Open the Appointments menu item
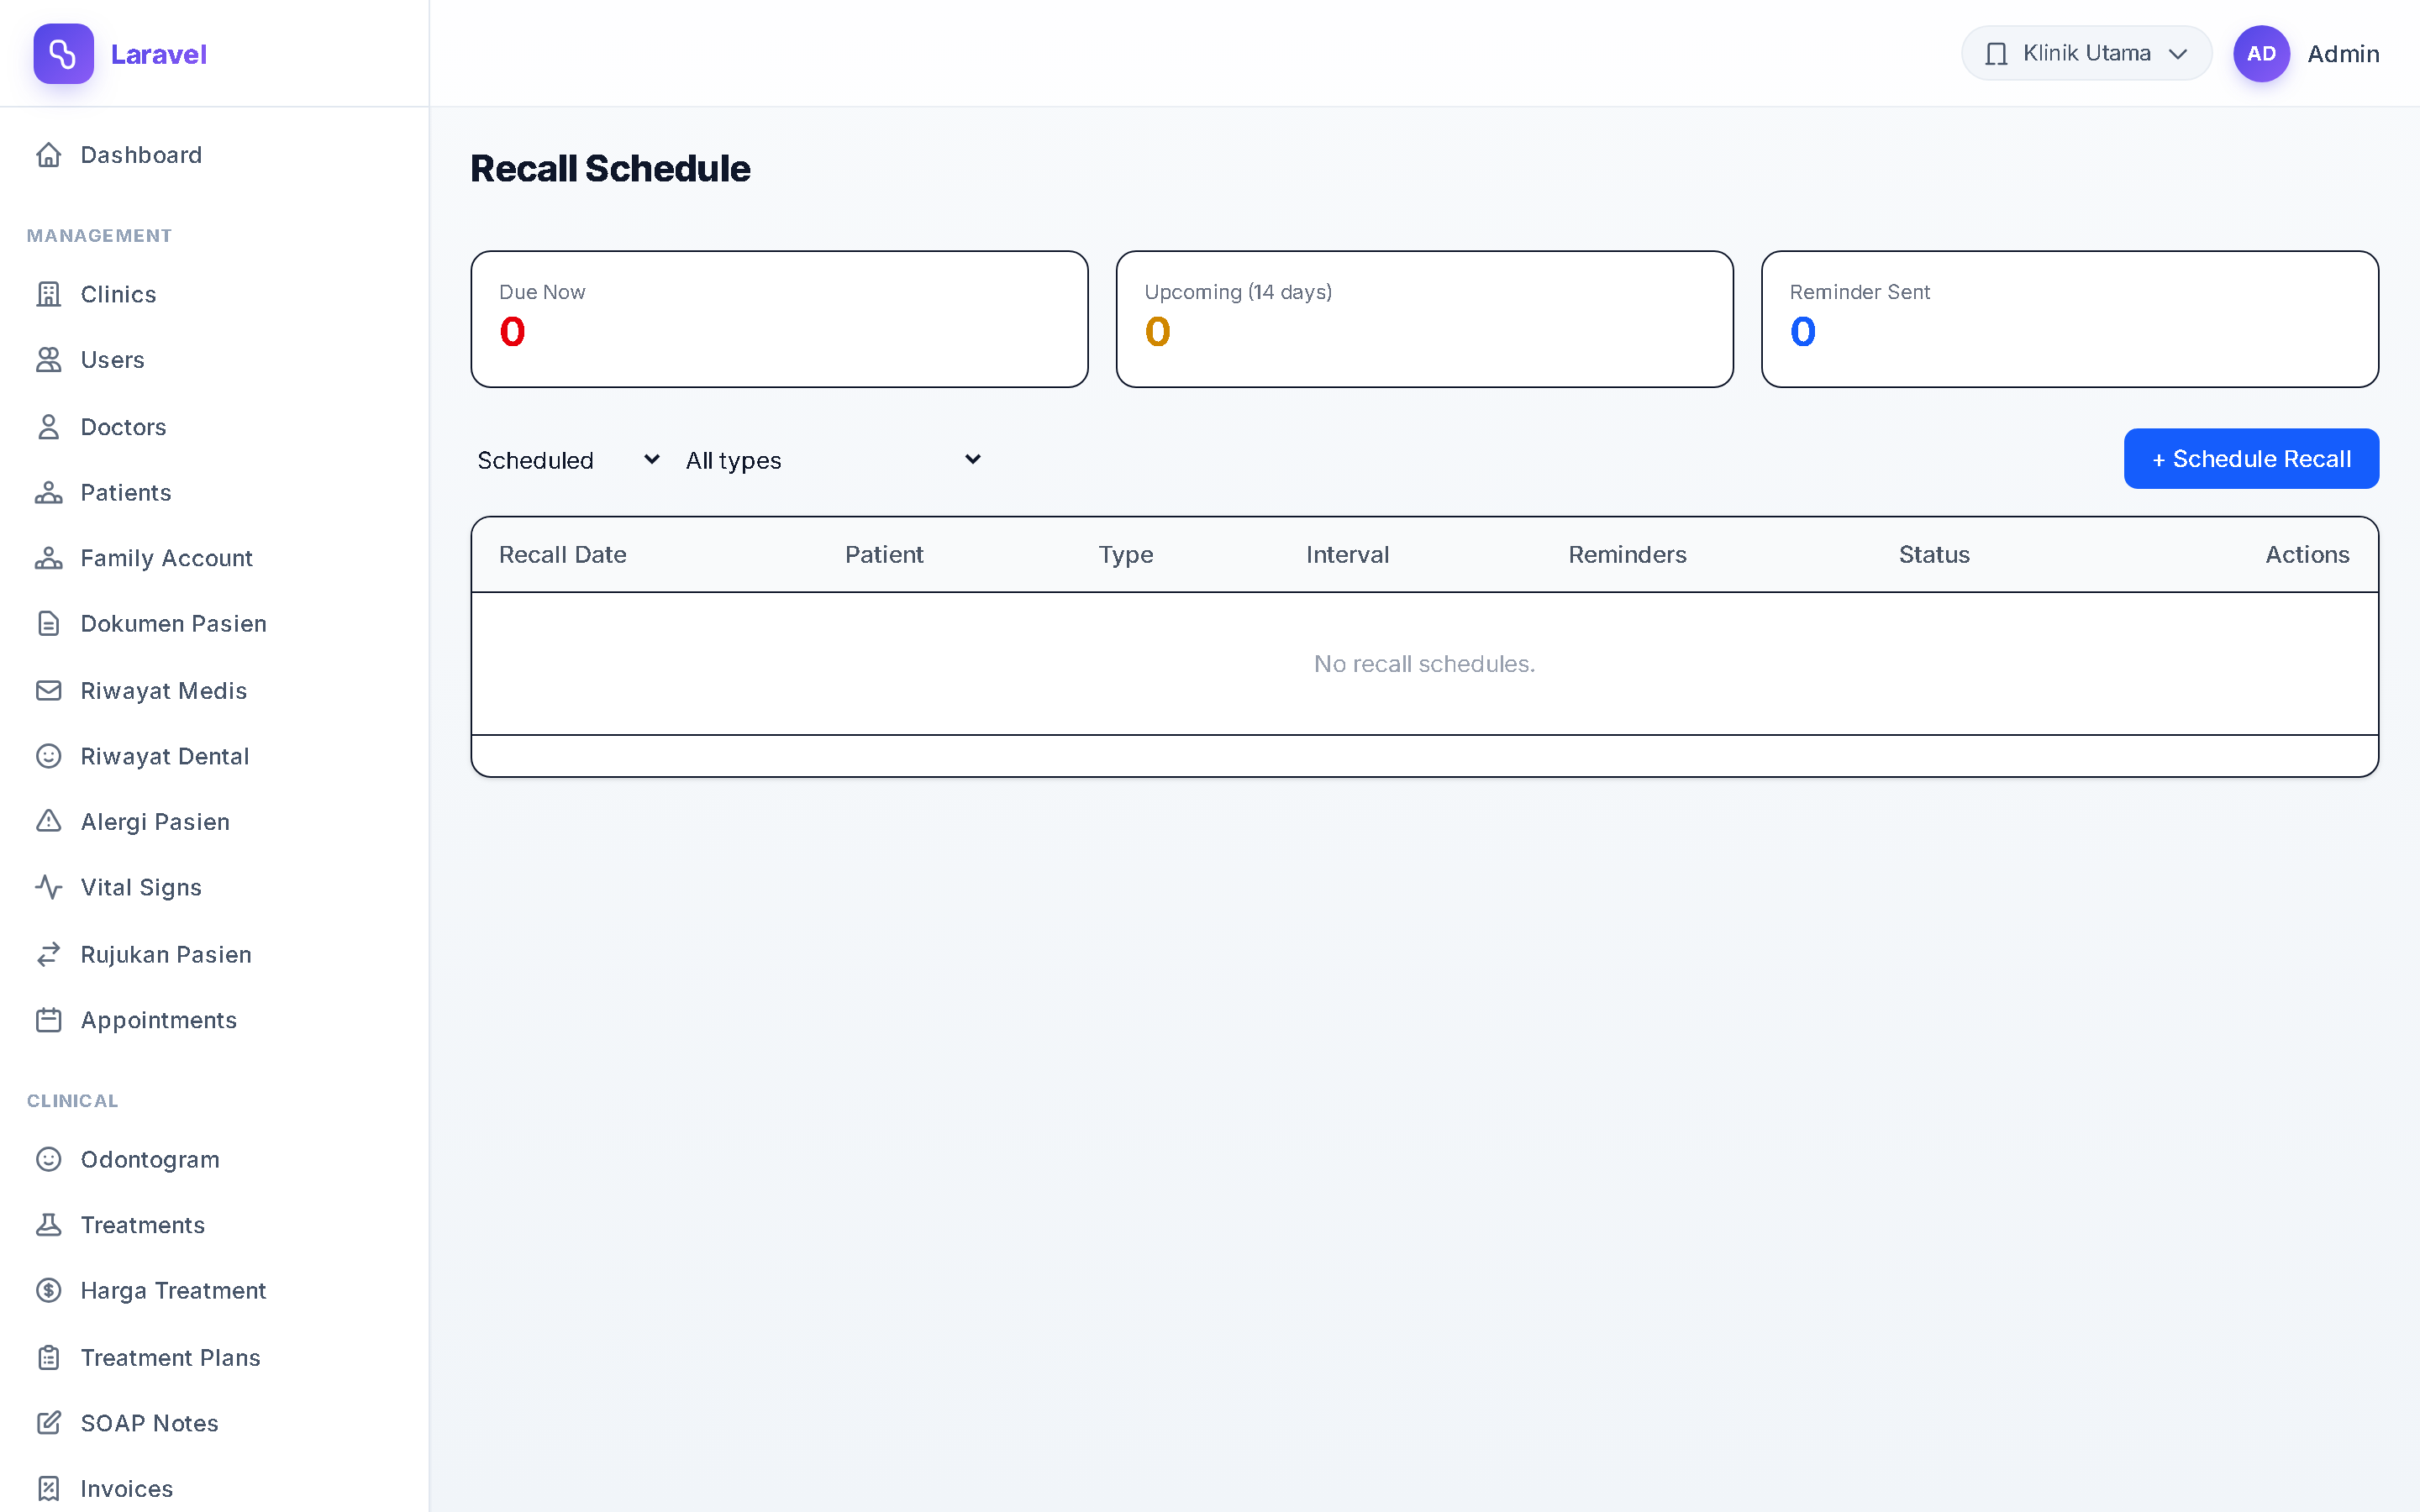 (214, 1020)
